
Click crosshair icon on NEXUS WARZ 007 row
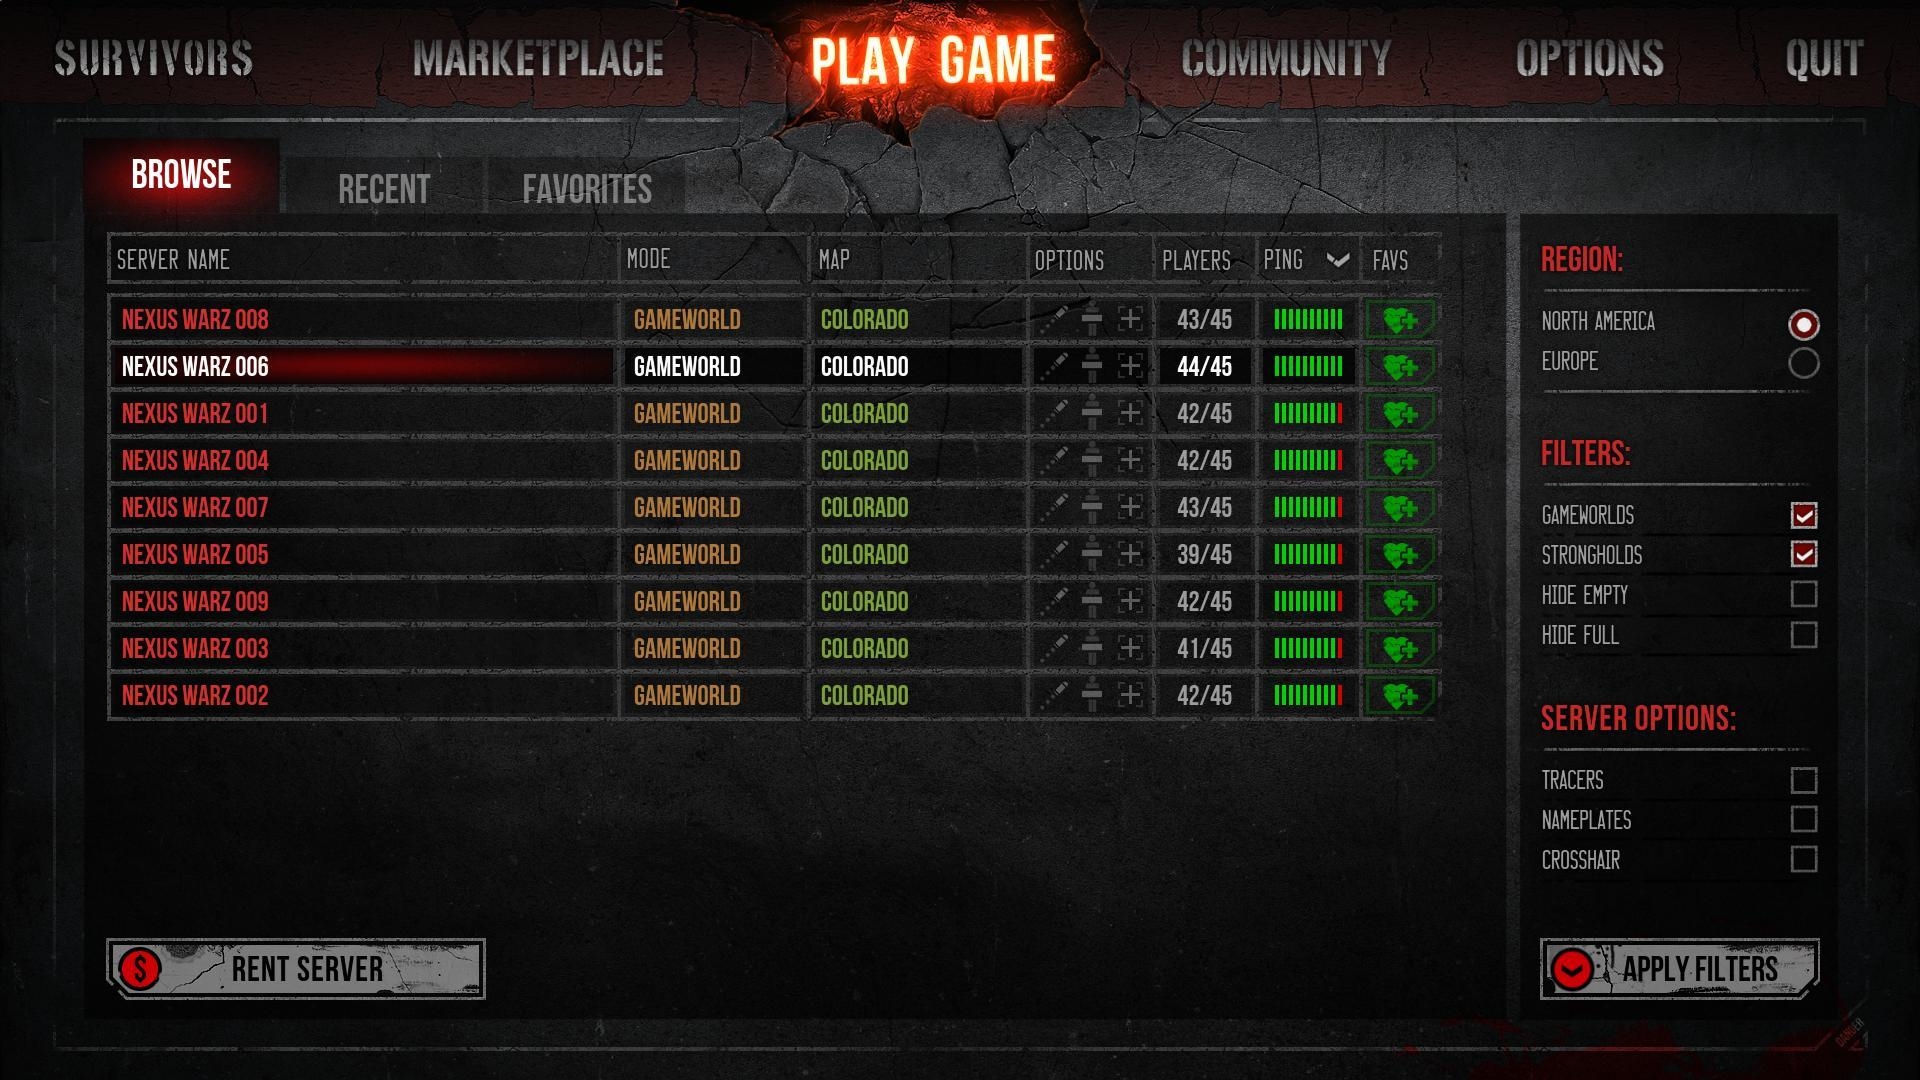click(x=1130, y=507)
